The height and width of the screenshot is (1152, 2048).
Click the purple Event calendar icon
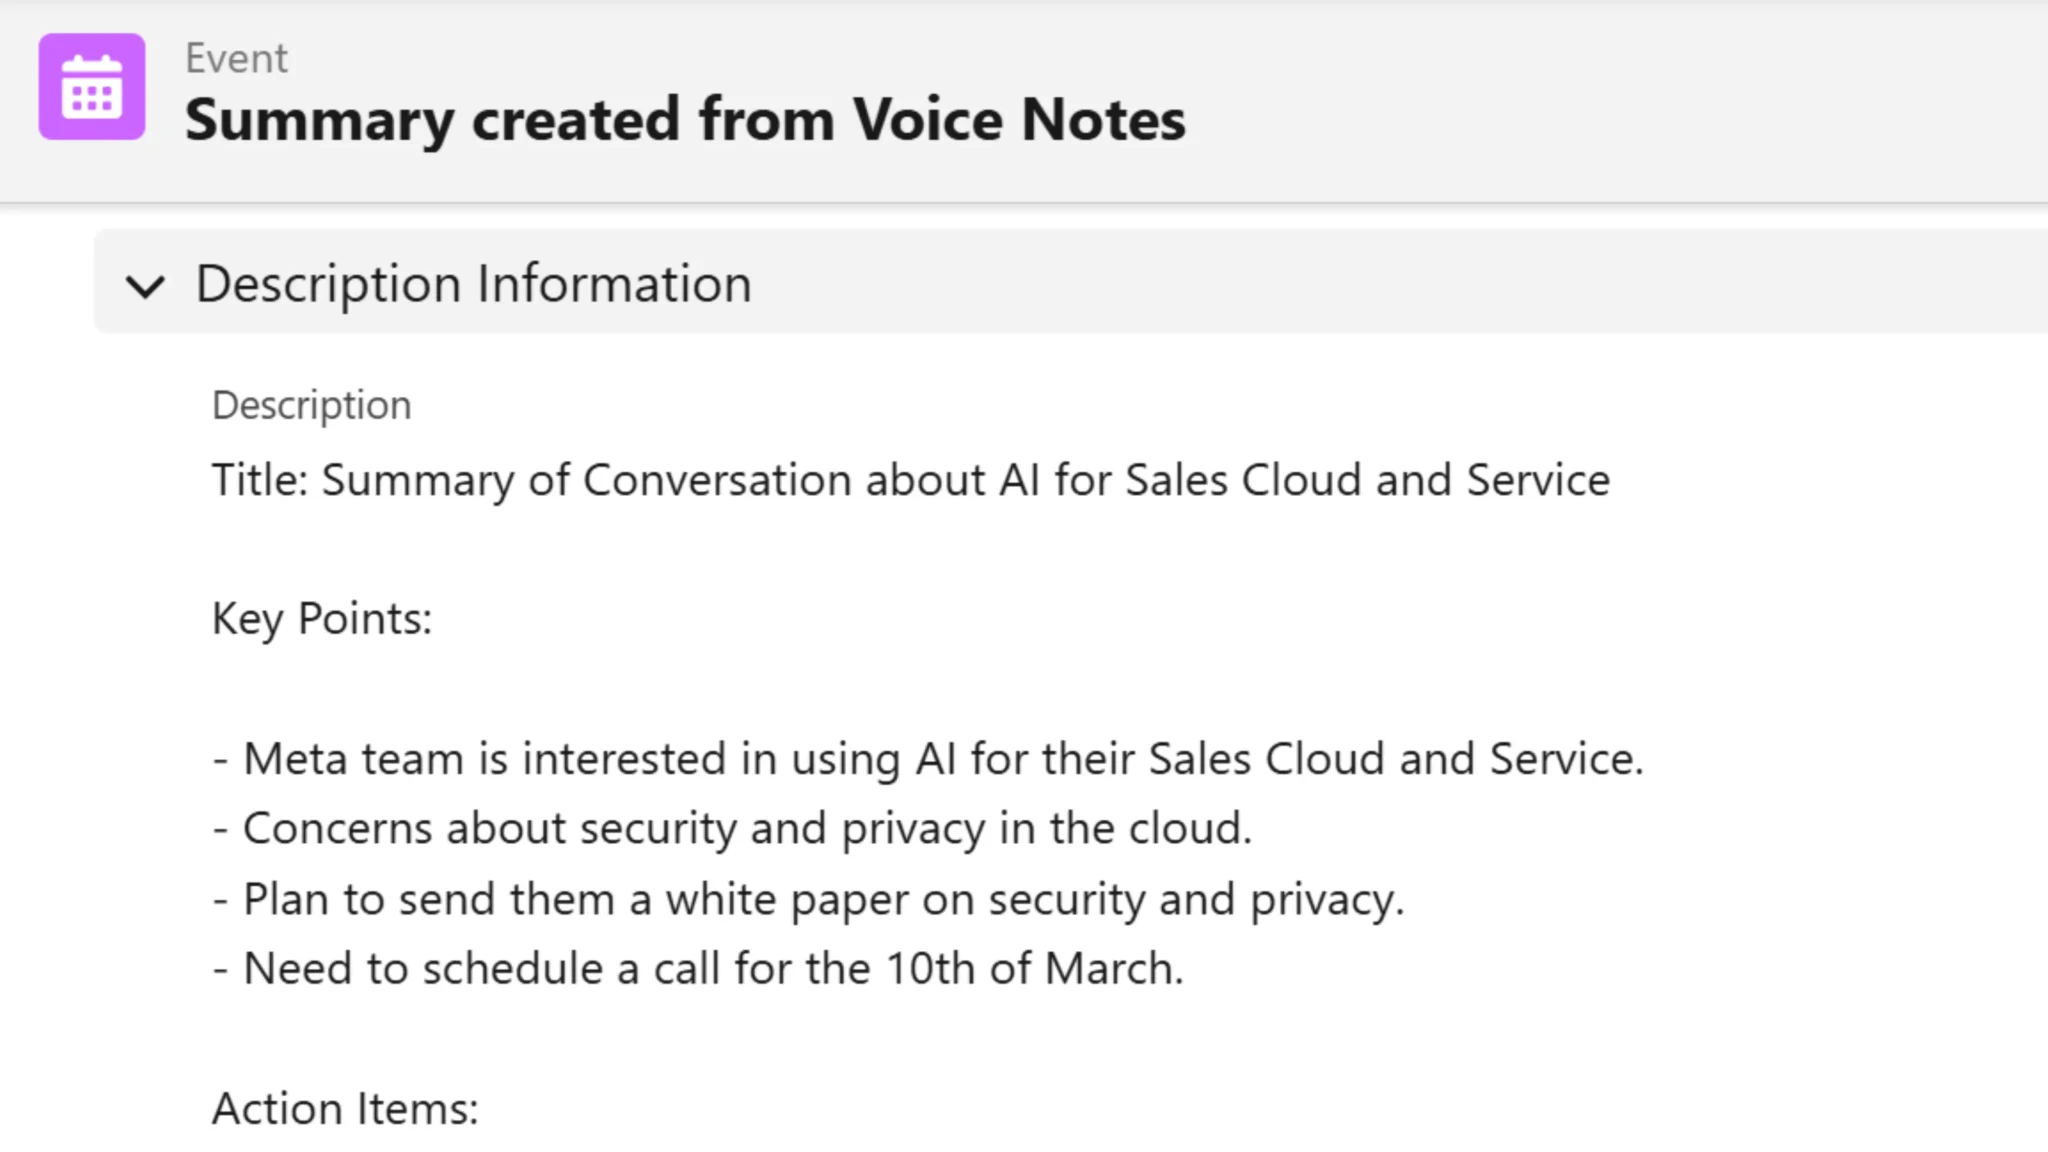click(x=92, y=87)
